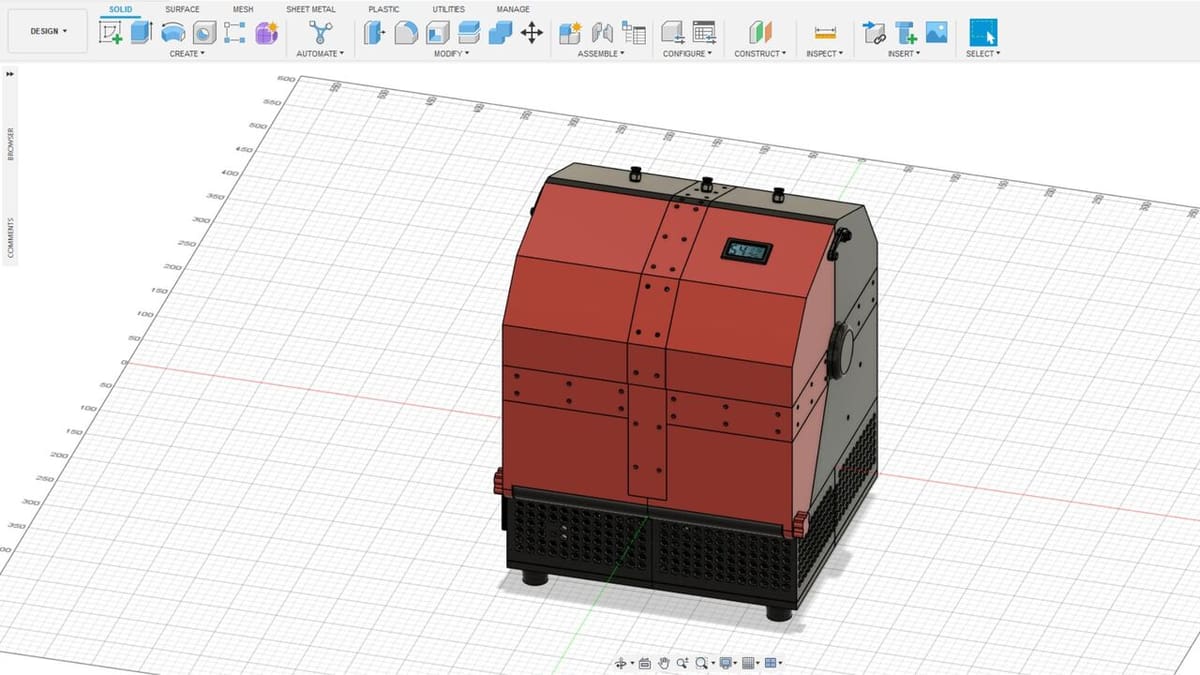Screen dimensions: 1200x675
Task: Expand the CONSTRUCT menu
Action: (x=760, y=54)
